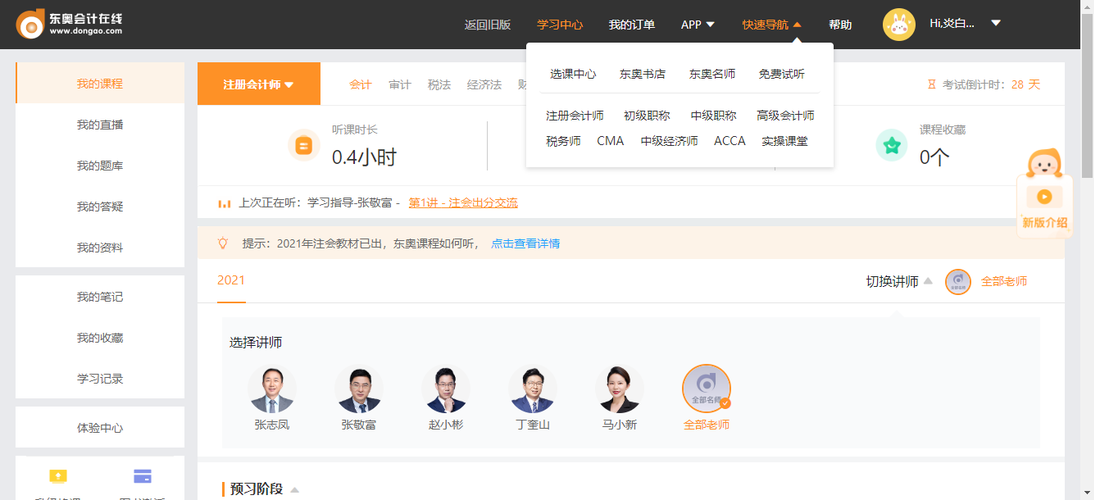Open 东奥名师 in the quick navigation
Viewport: 1094px width, 500px height.
(712, 74)
